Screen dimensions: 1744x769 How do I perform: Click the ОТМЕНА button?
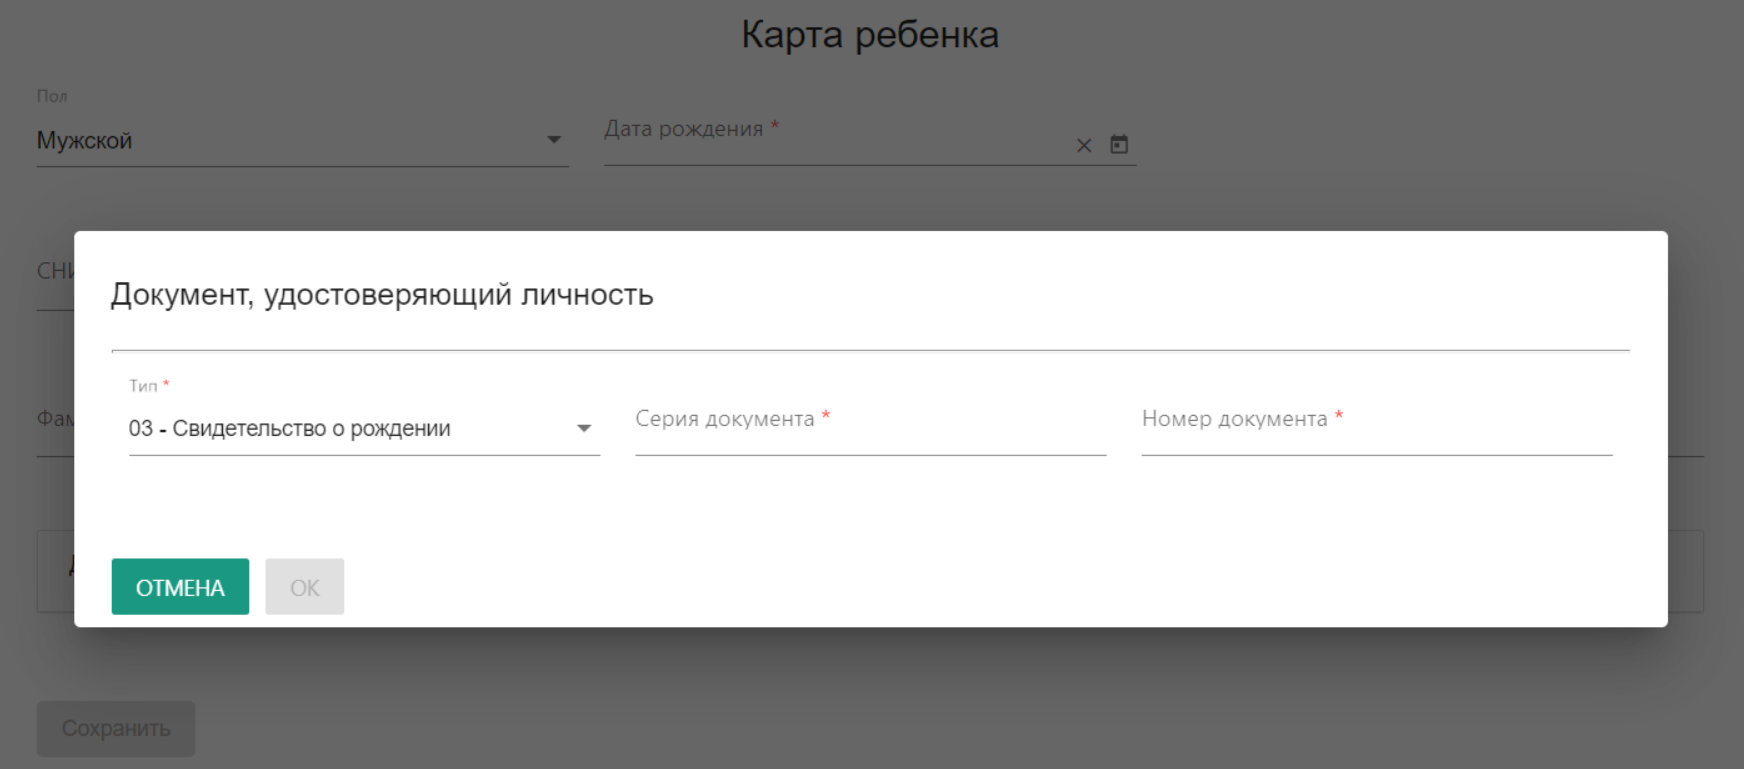180,587
